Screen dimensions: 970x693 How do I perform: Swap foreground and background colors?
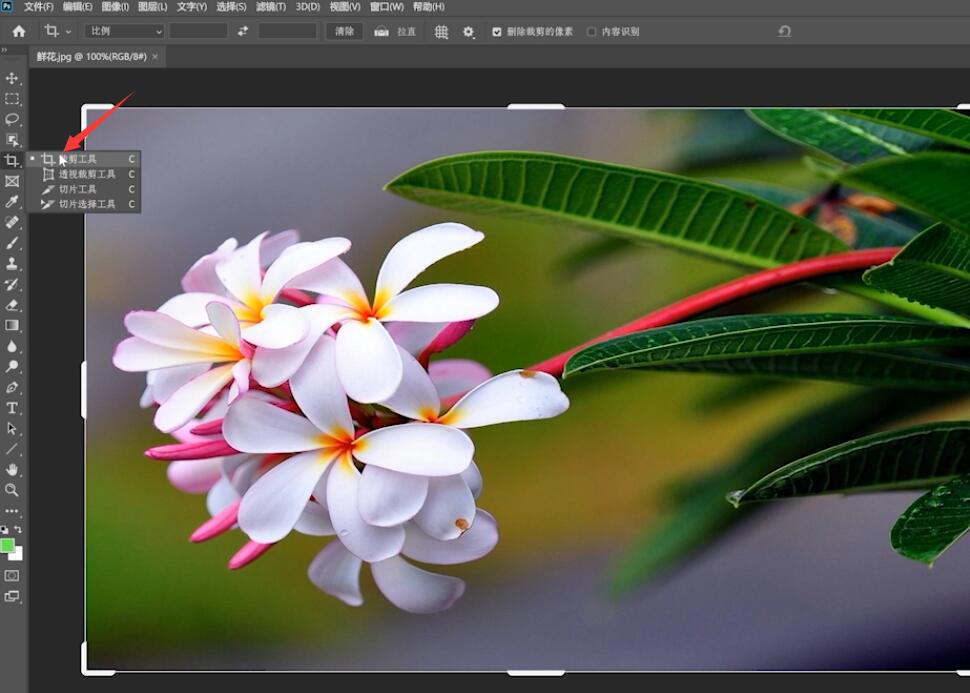(x=18, y=530)
